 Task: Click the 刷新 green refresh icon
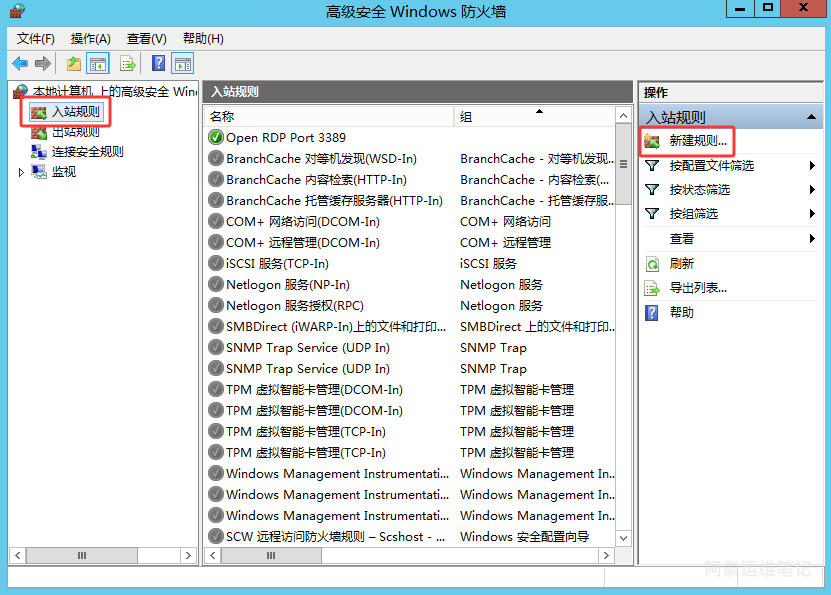pyautogui.click(x=652, y=264)
